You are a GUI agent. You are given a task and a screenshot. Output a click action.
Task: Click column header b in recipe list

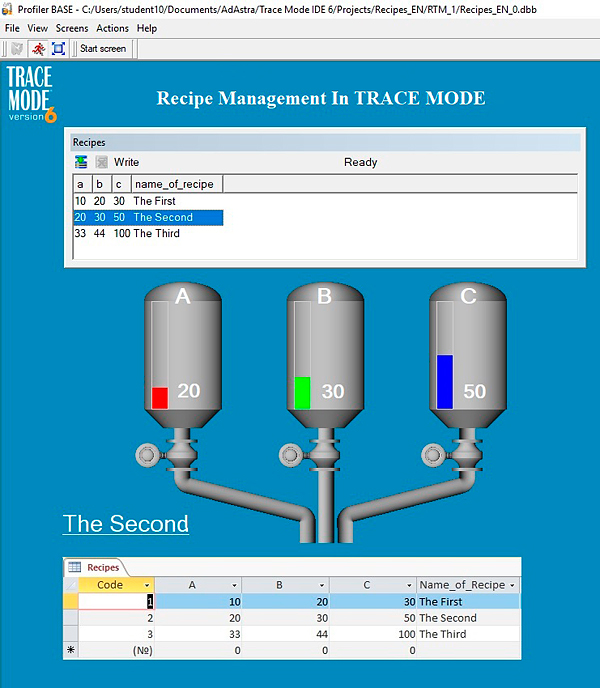(102, 184)
